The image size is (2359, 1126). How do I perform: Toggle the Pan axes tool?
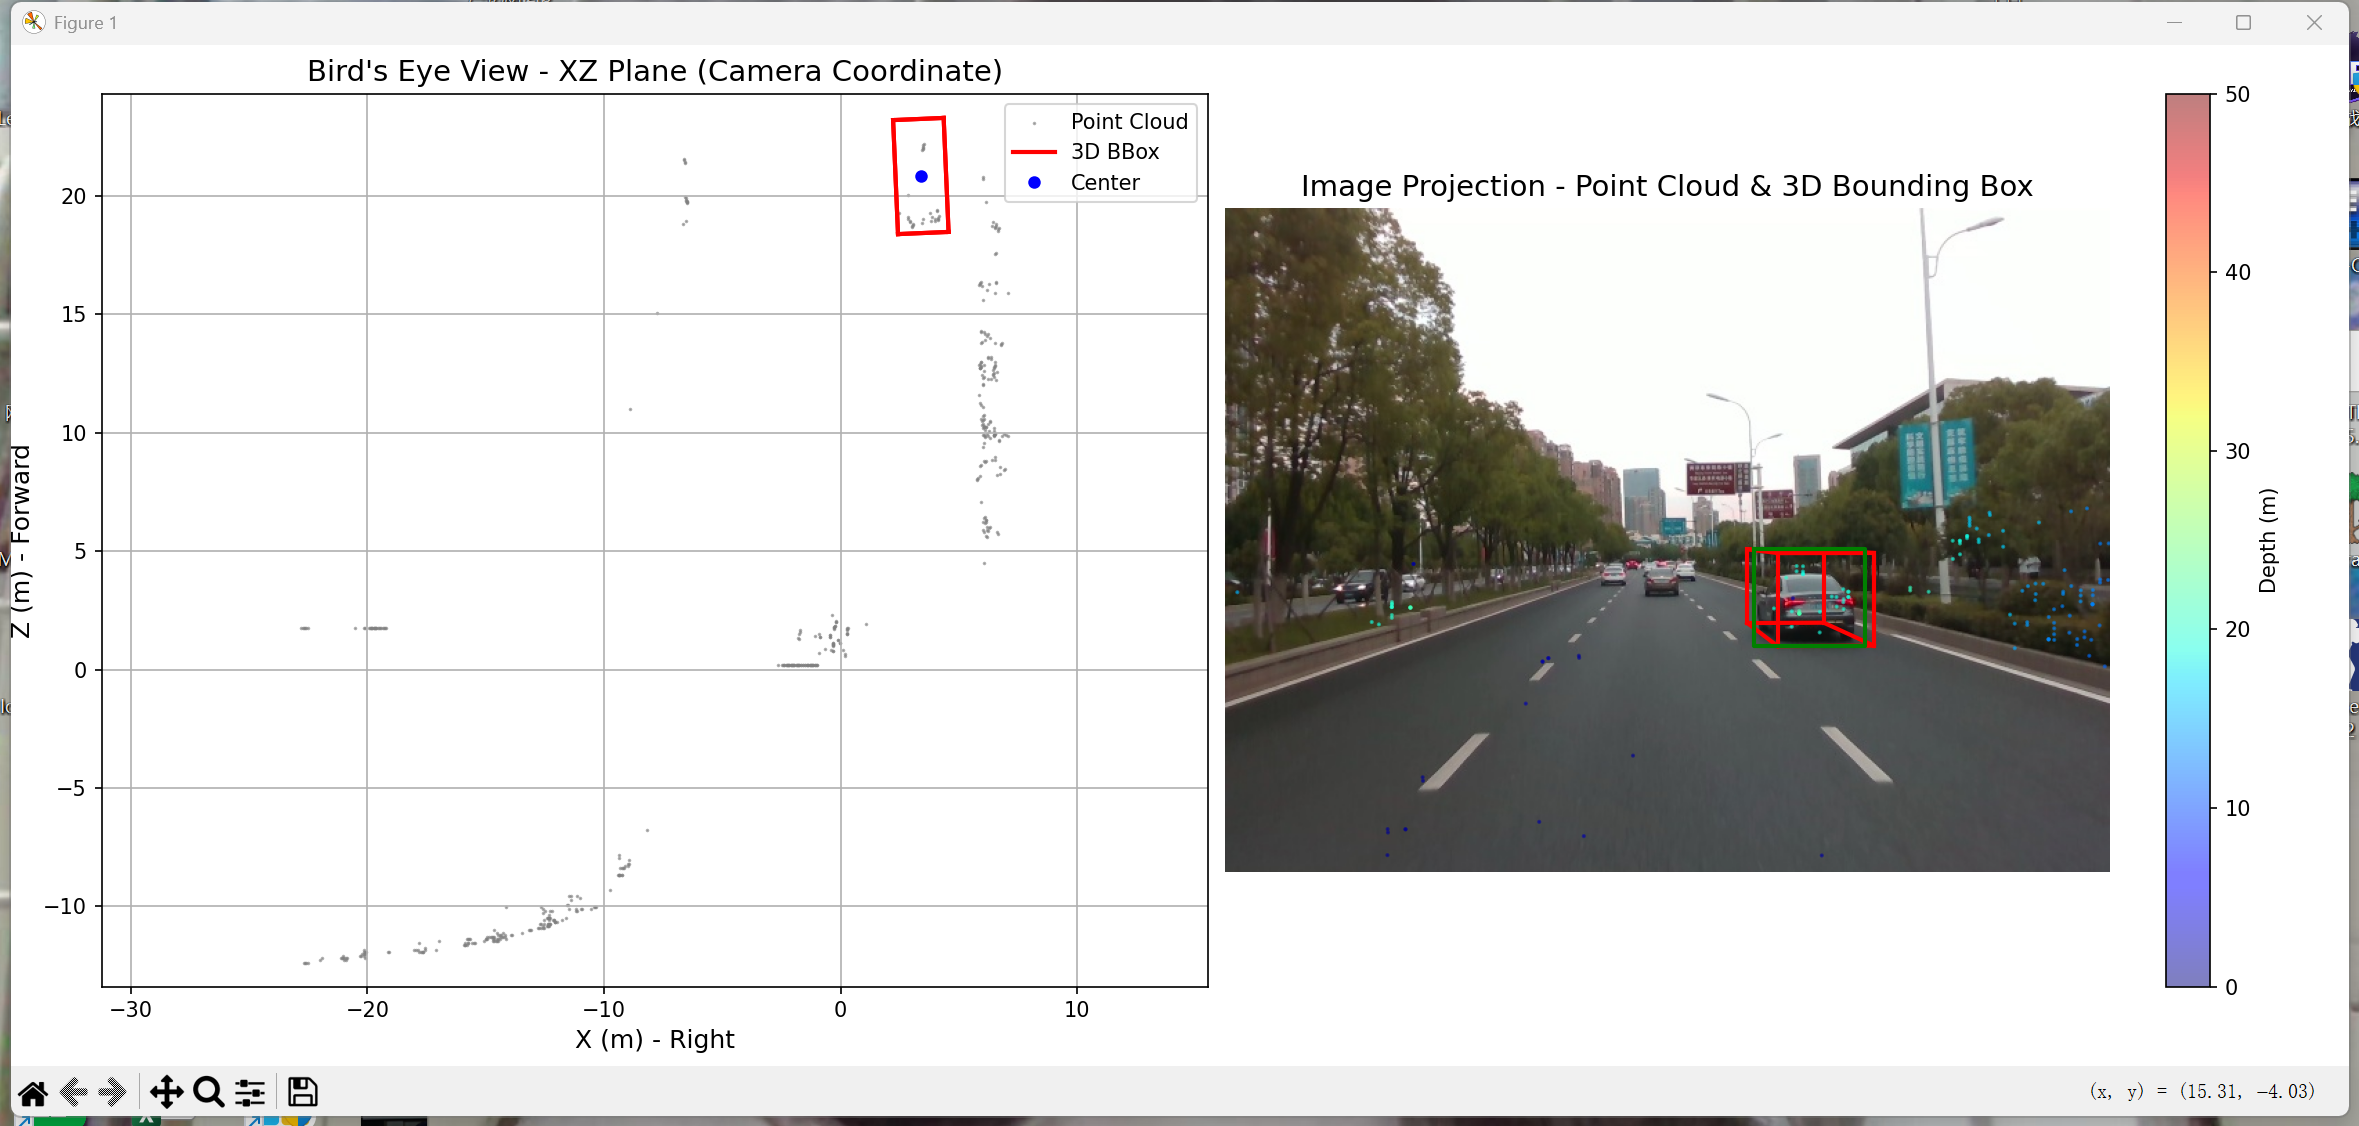(x=166, y=1092)
